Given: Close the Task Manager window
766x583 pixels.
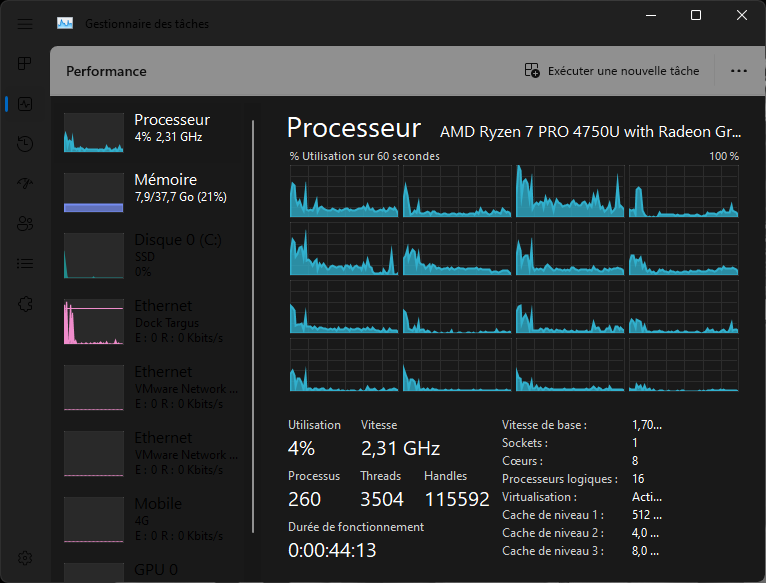Looking at the screenshot, I should click(x=742, y=16).
